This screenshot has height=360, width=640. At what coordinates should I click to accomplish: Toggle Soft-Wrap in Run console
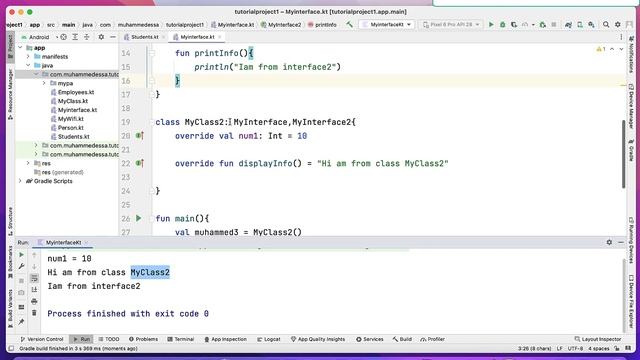(34, 278)
